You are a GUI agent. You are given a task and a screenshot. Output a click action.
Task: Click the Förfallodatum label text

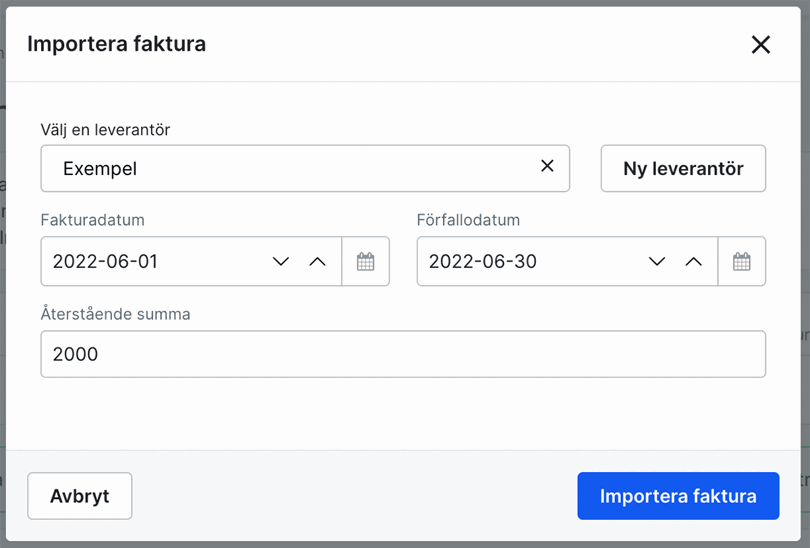468,220
